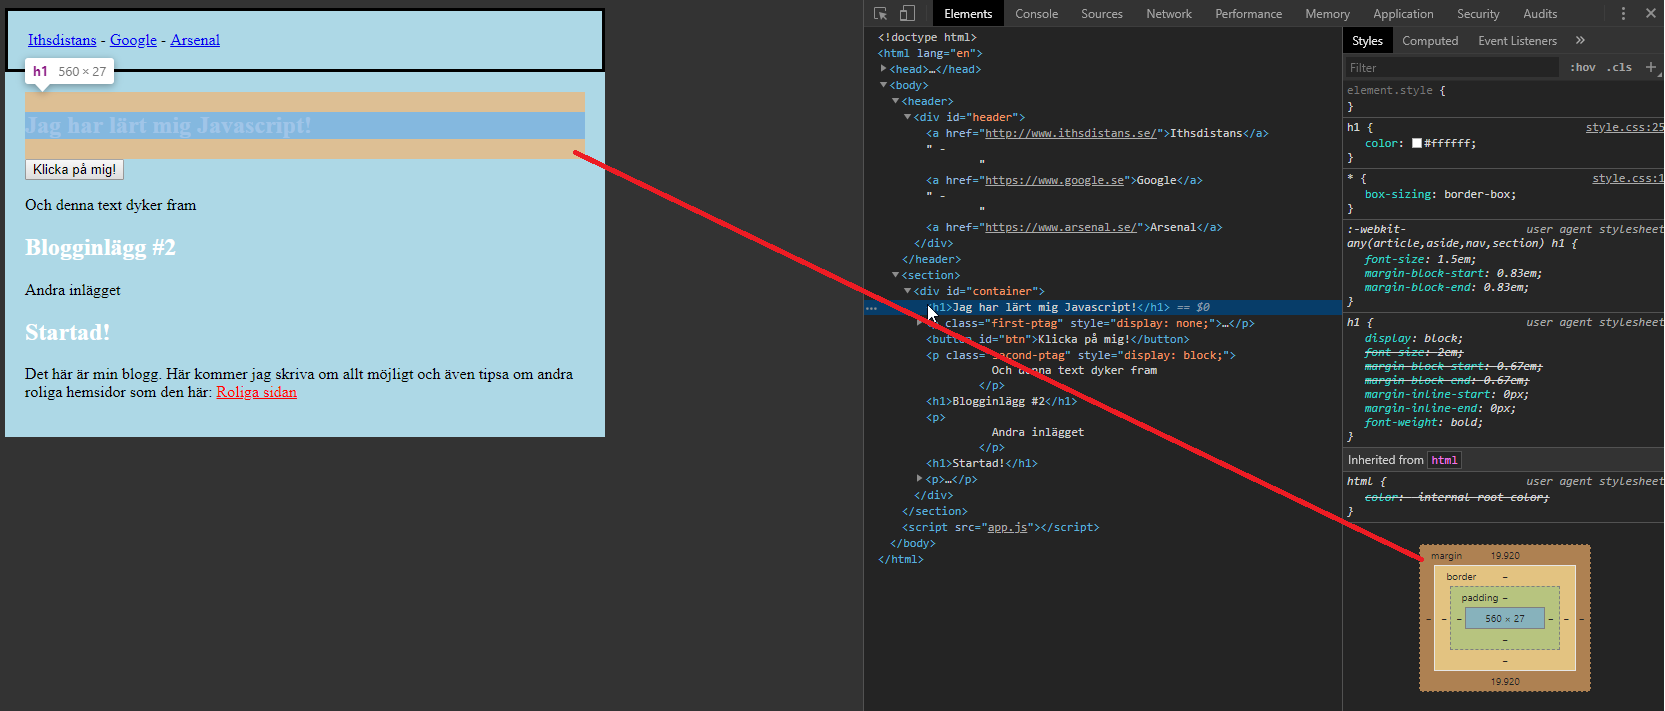Select the Event Listeners sub-tab
Viewport: 1665px width, 711px height.
click(x=1517, y=40)
